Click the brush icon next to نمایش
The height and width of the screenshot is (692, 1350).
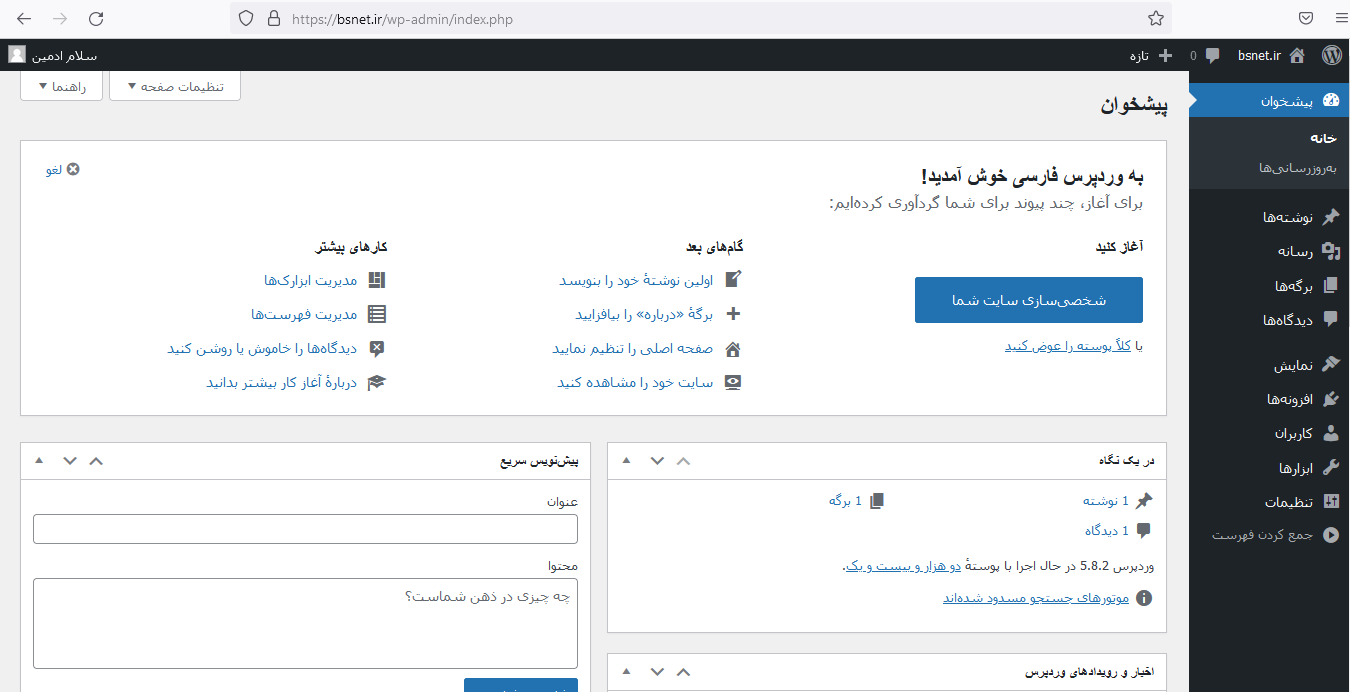(1330, 365)
